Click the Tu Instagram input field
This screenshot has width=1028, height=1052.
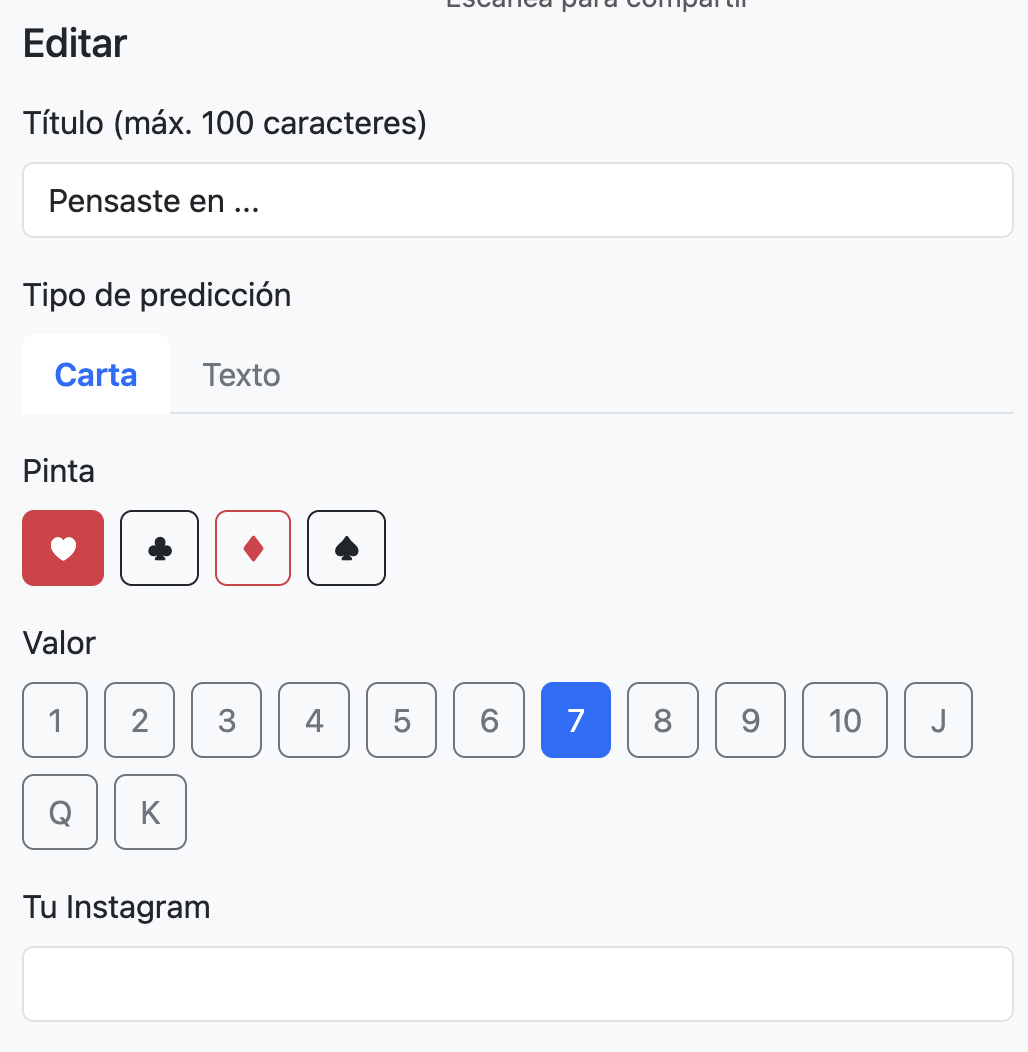517,983
